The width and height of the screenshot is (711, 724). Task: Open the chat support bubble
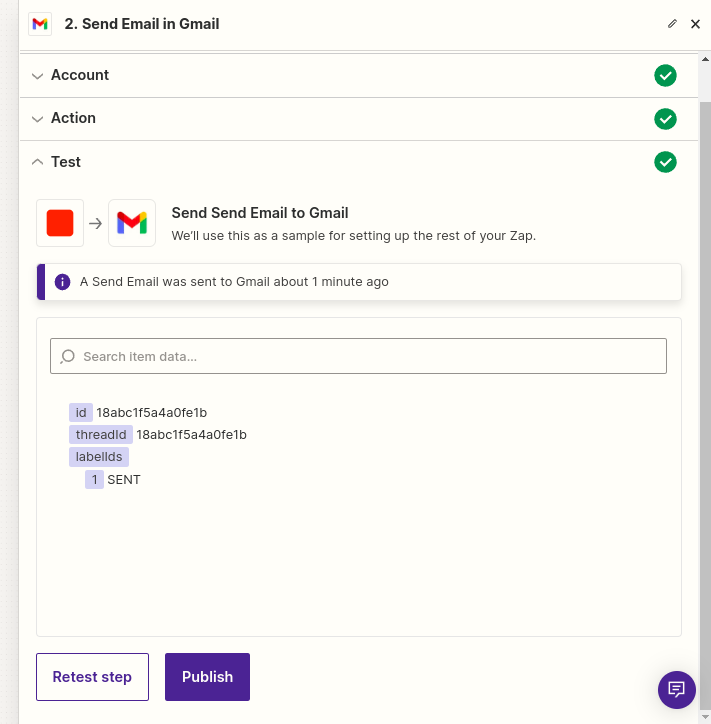677,689
